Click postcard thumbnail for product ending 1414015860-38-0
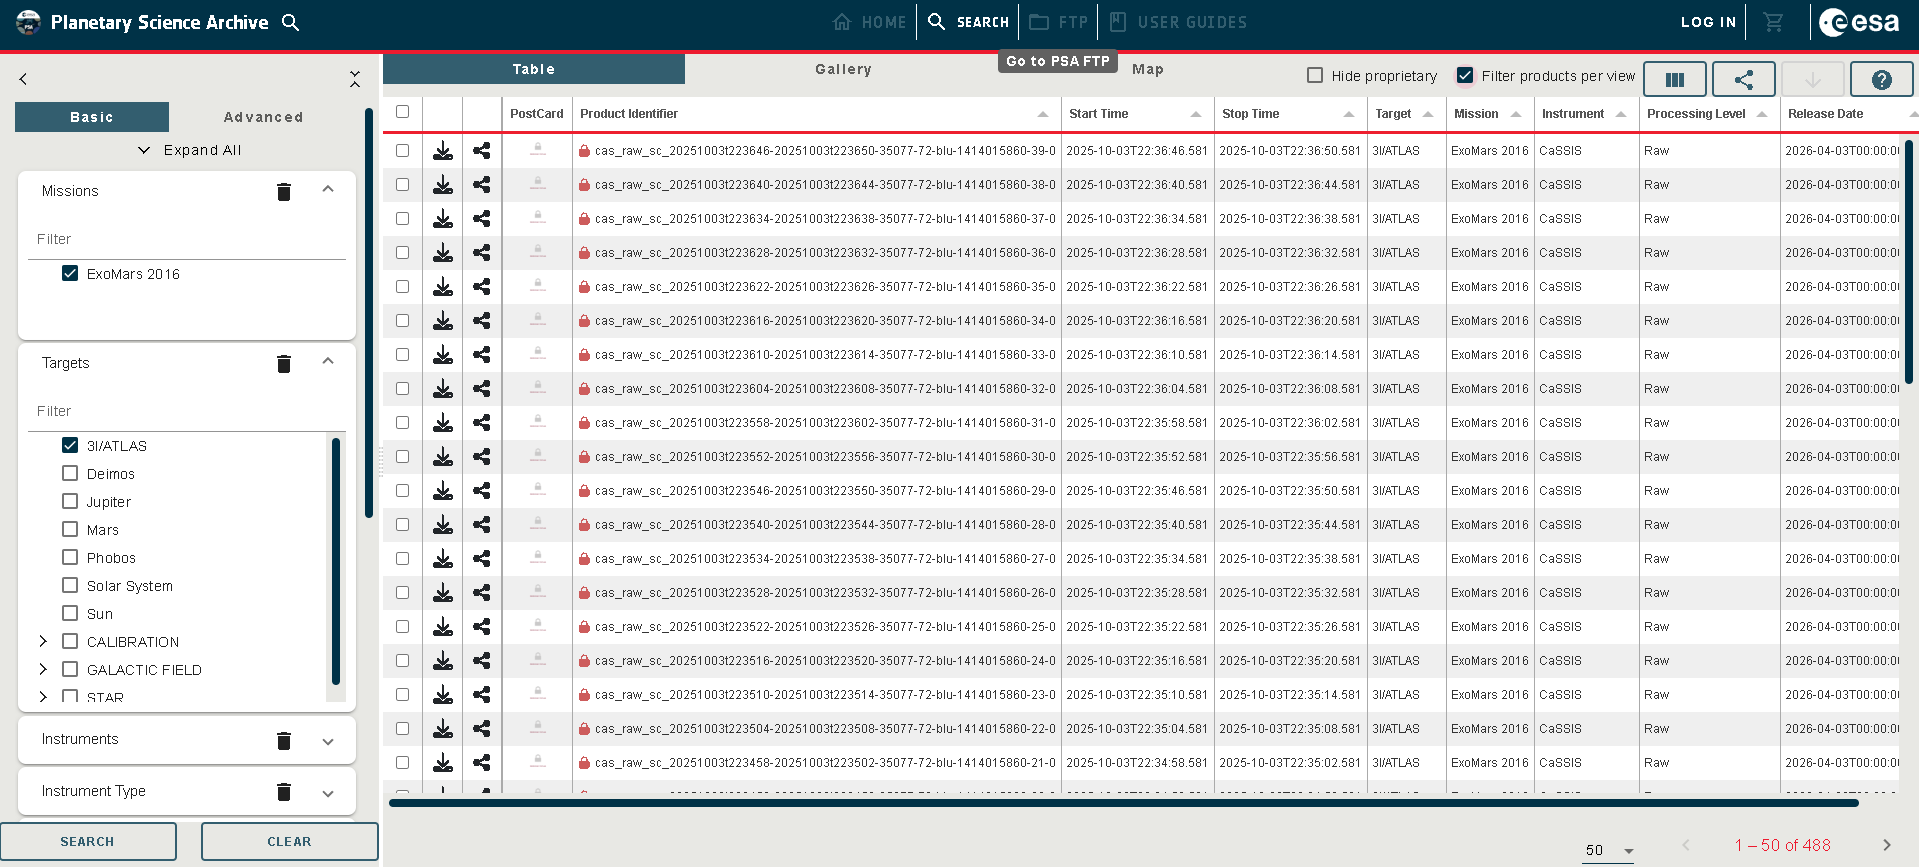 coord(538,184)
